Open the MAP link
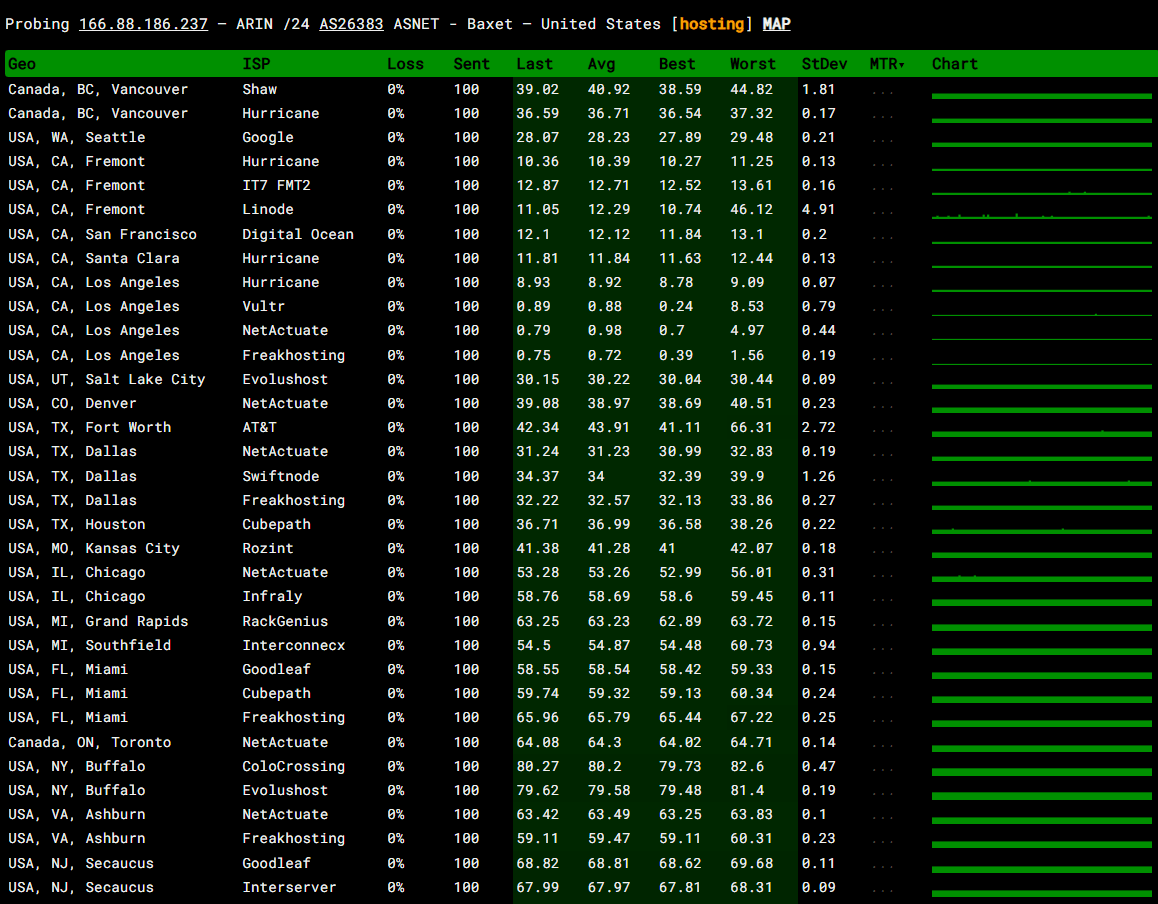This screenshot has width=1158, height=904. point(776,24)
